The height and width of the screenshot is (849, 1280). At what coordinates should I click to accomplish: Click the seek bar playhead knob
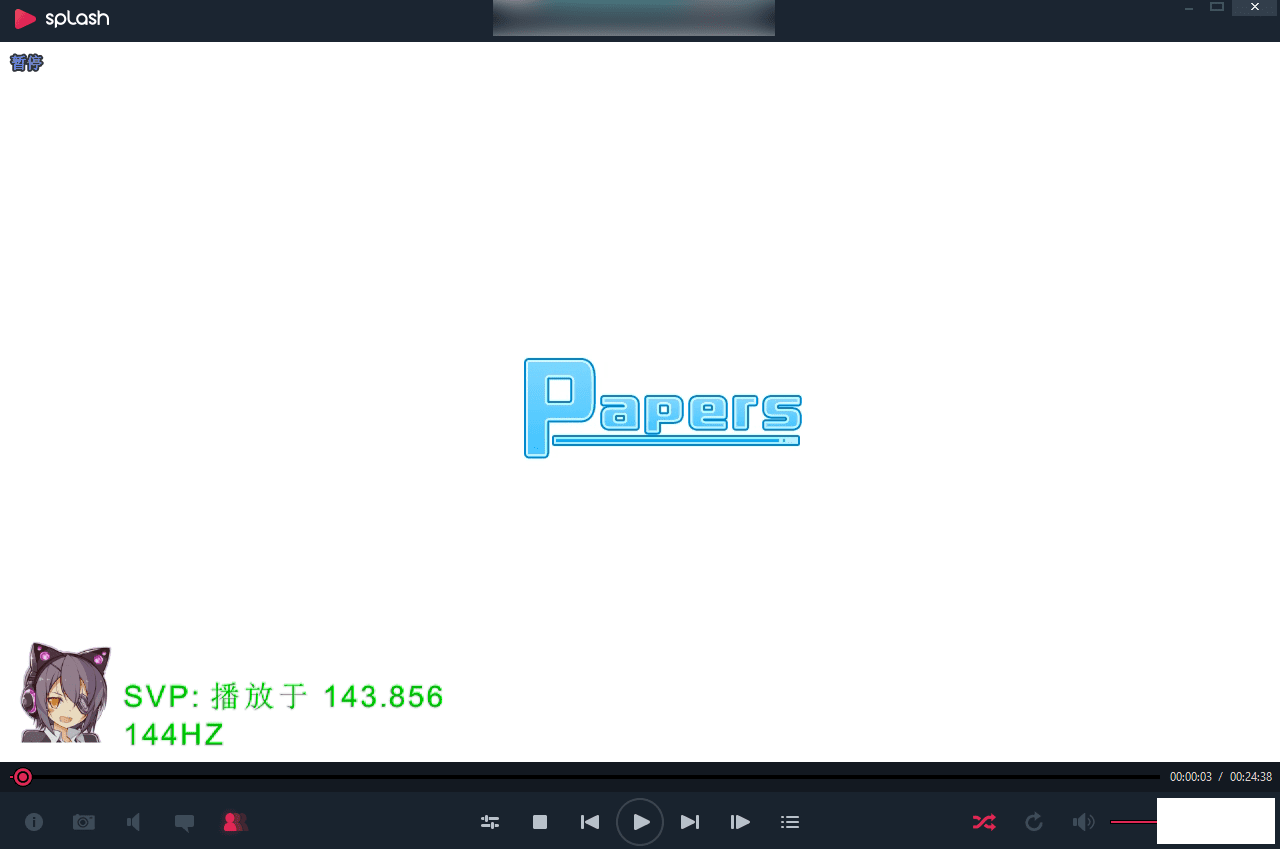[22, 777]
